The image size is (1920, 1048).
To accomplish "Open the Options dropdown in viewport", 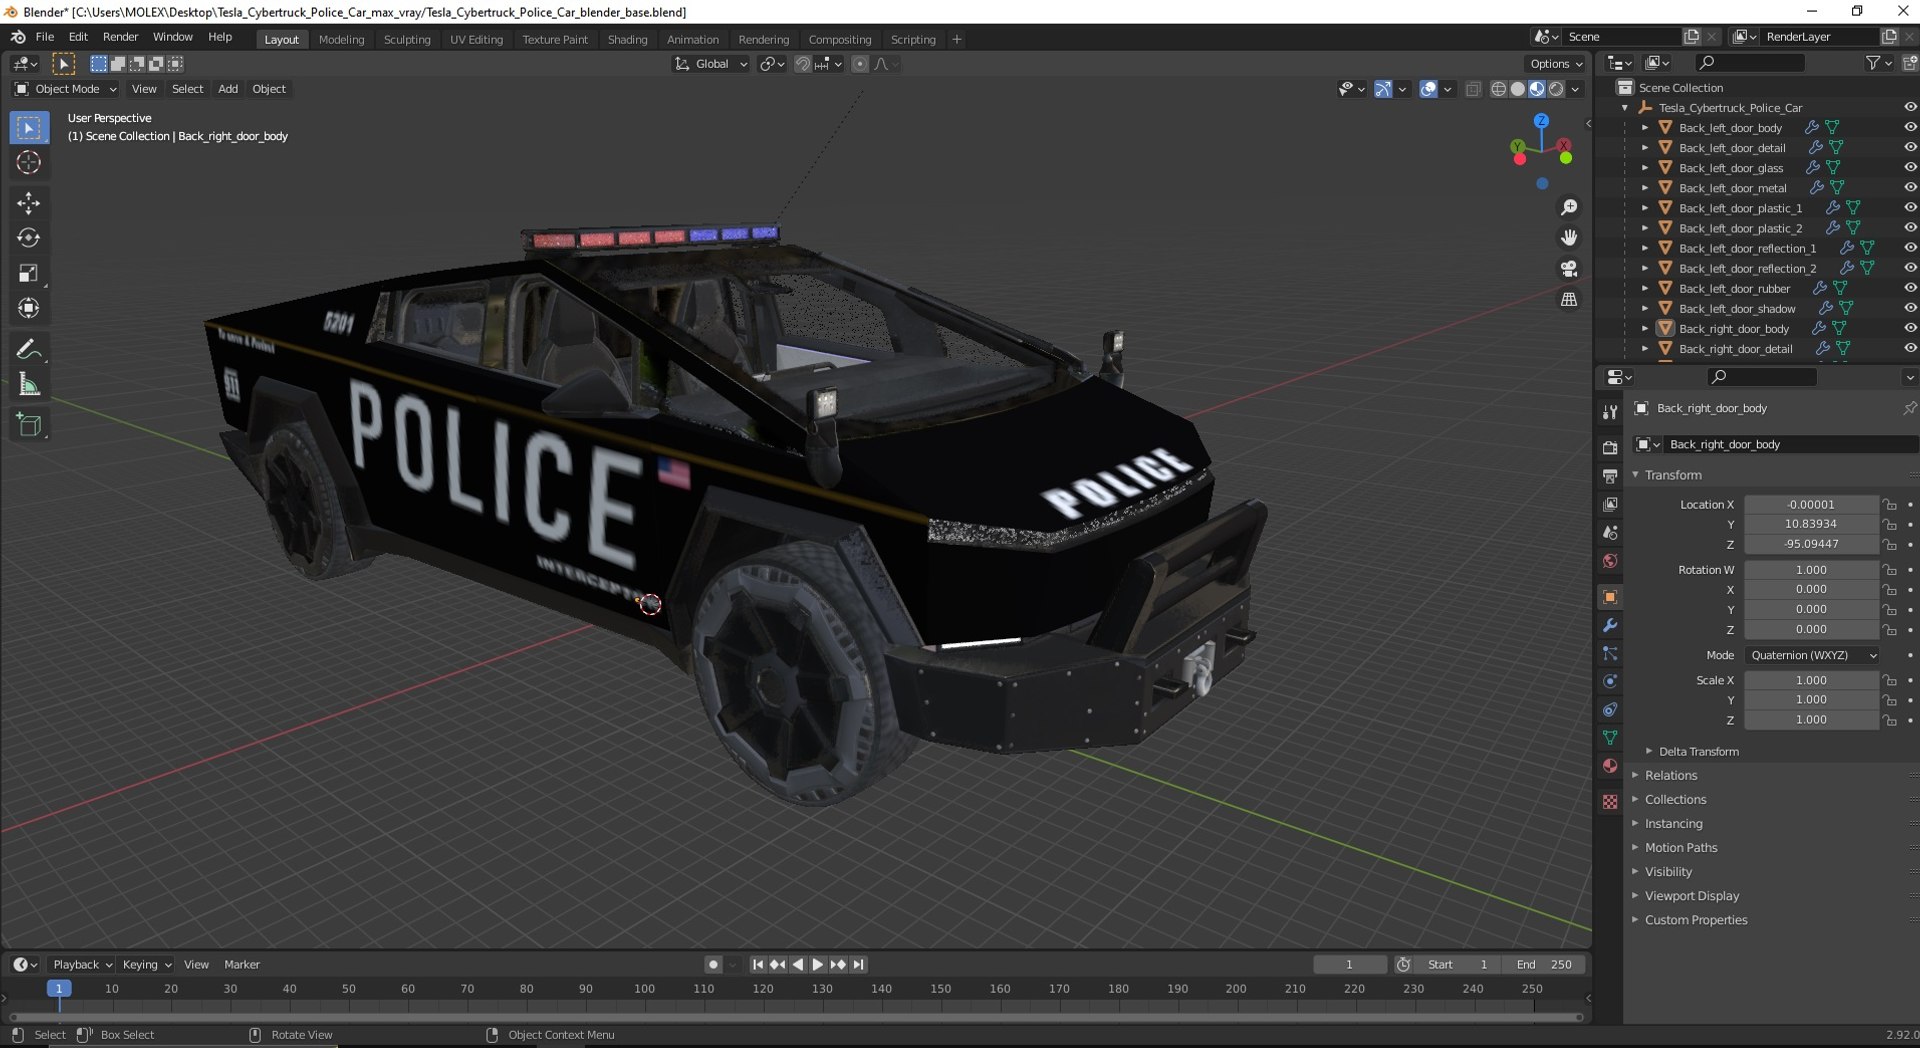I will point(1556,64).
